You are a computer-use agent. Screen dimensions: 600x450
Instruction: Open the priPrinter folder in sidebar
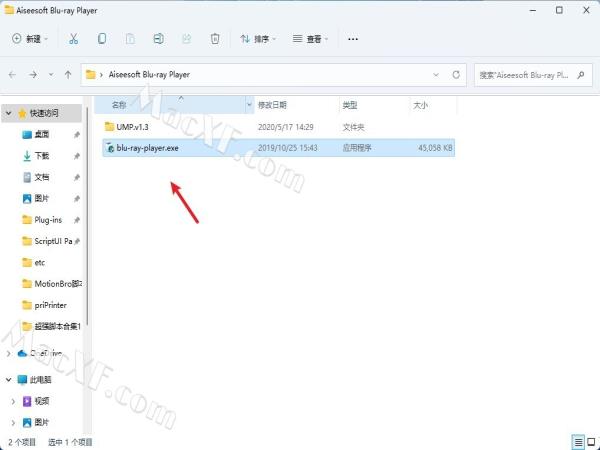(51, 305)
